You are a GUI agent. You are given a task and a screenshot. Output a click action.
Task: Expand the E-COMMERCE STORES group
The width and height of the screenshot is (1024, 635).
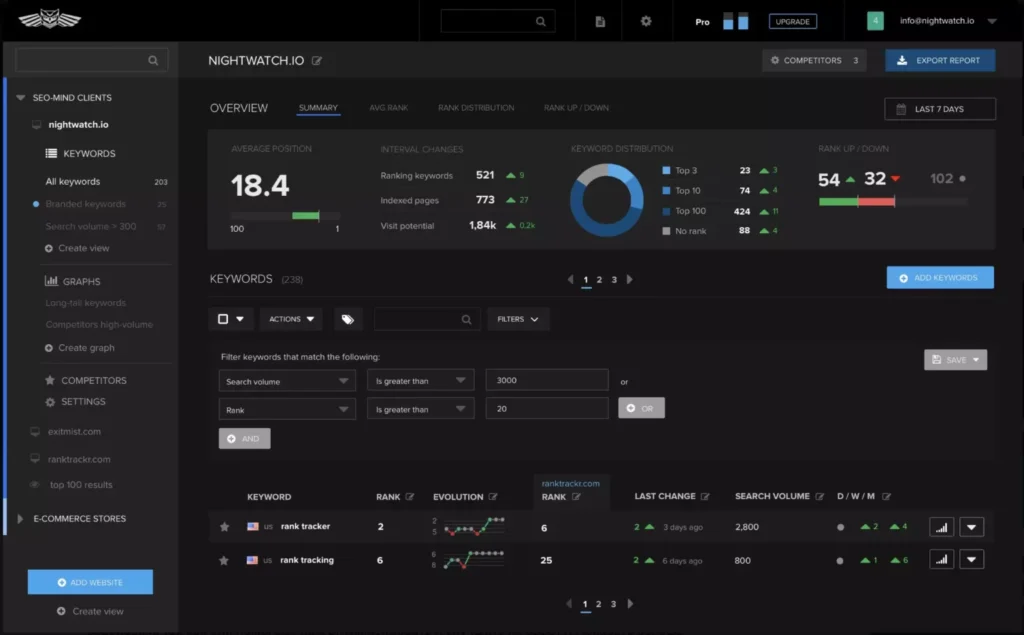[x=20, y=519]
